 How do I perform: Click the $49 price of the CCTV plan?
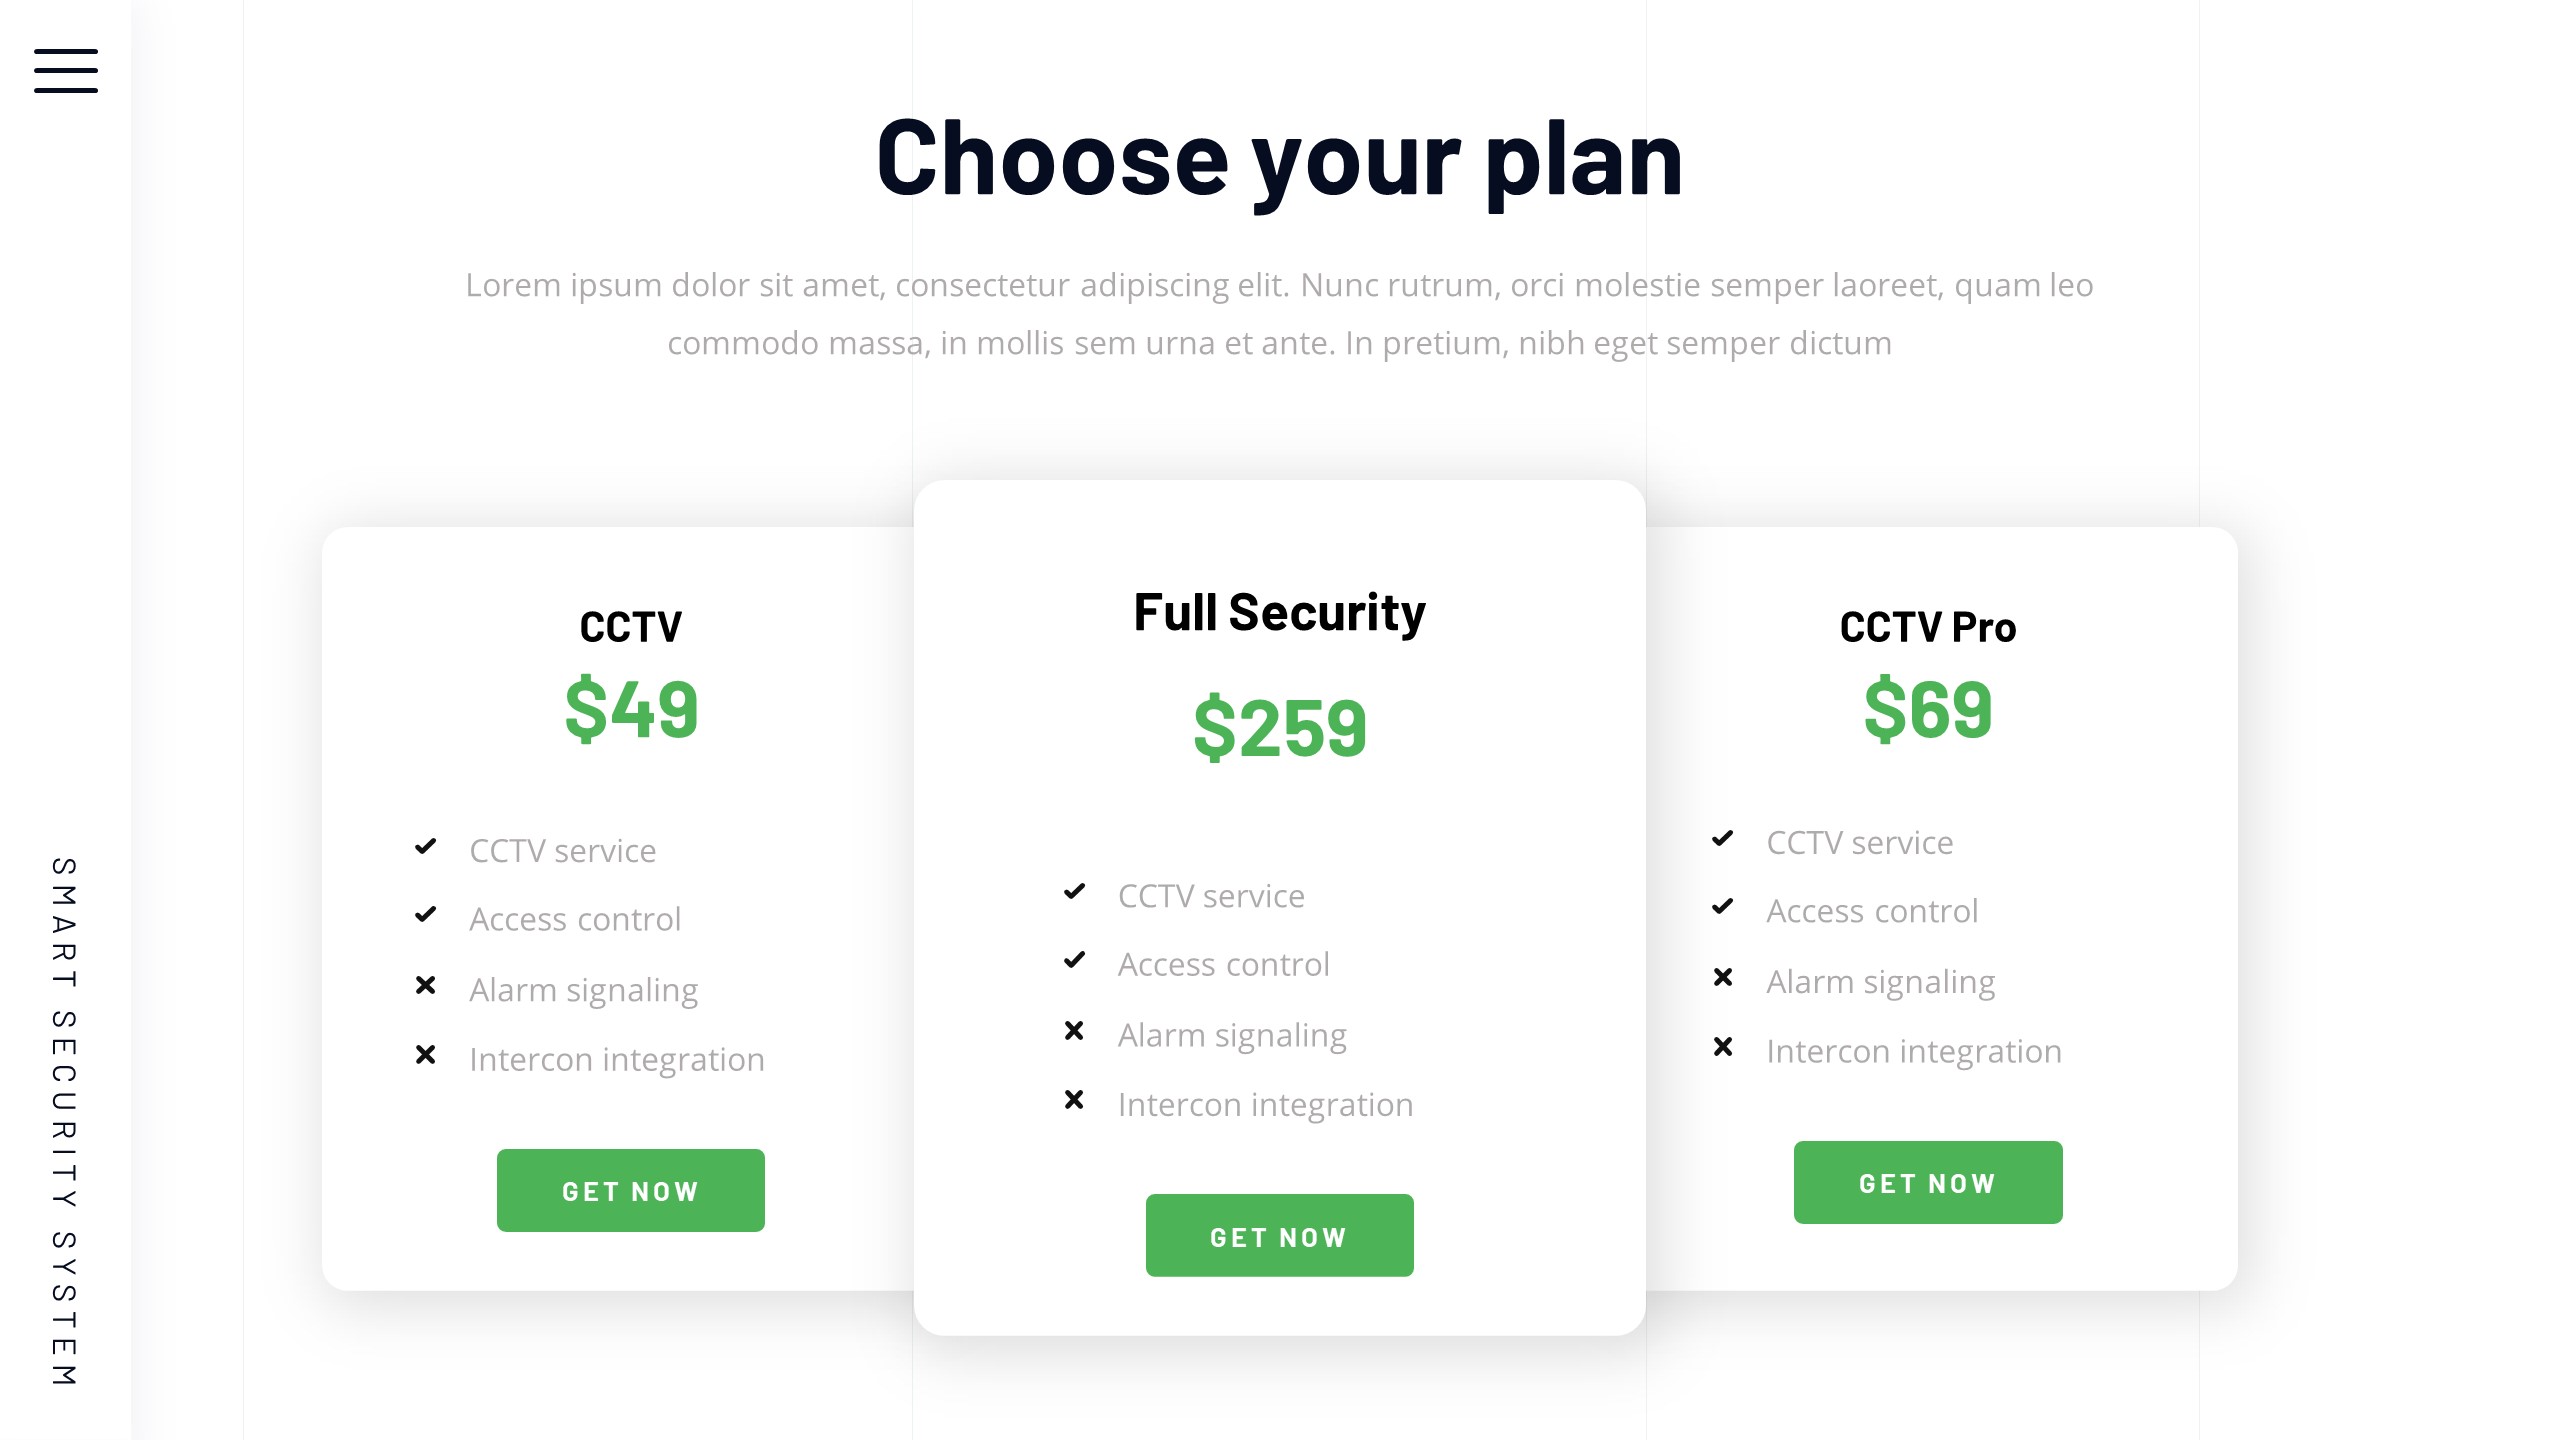(631, 709)
